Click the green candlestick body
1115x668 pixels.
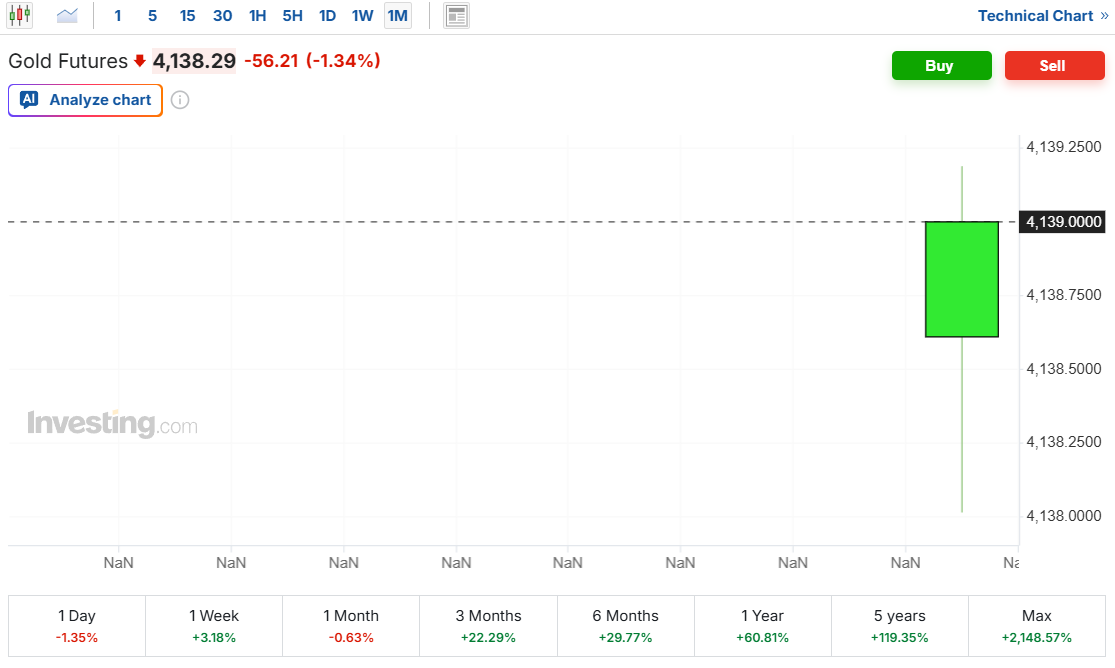click(961, 279)
